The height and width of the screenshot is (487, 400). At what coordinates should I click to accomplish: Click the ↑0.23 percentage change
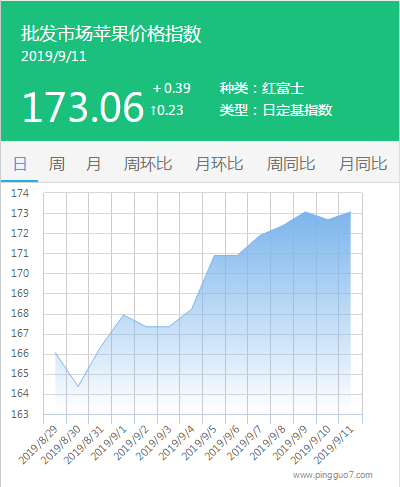pos(167,110)
